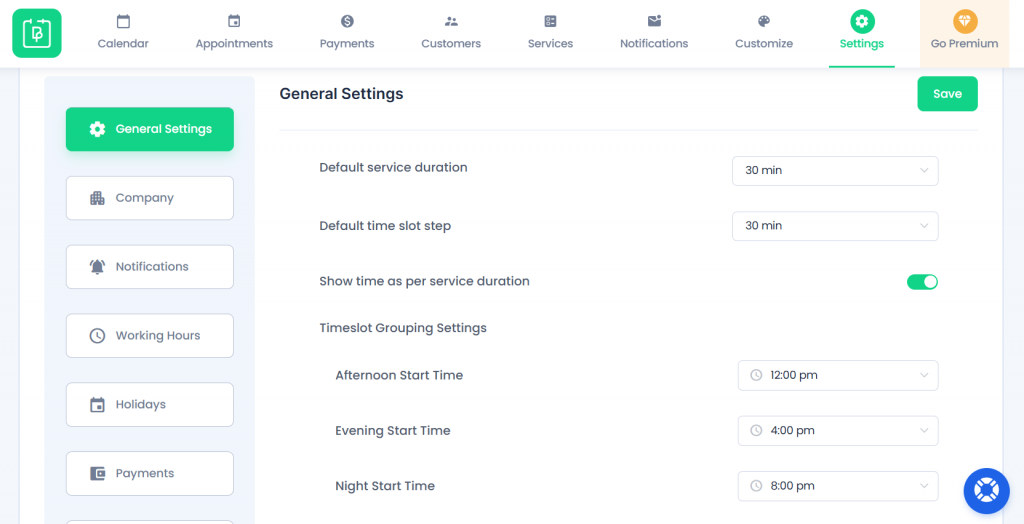Click the Services list icon
This screenshot has width=1024, height=524.
tap(550, 22)
